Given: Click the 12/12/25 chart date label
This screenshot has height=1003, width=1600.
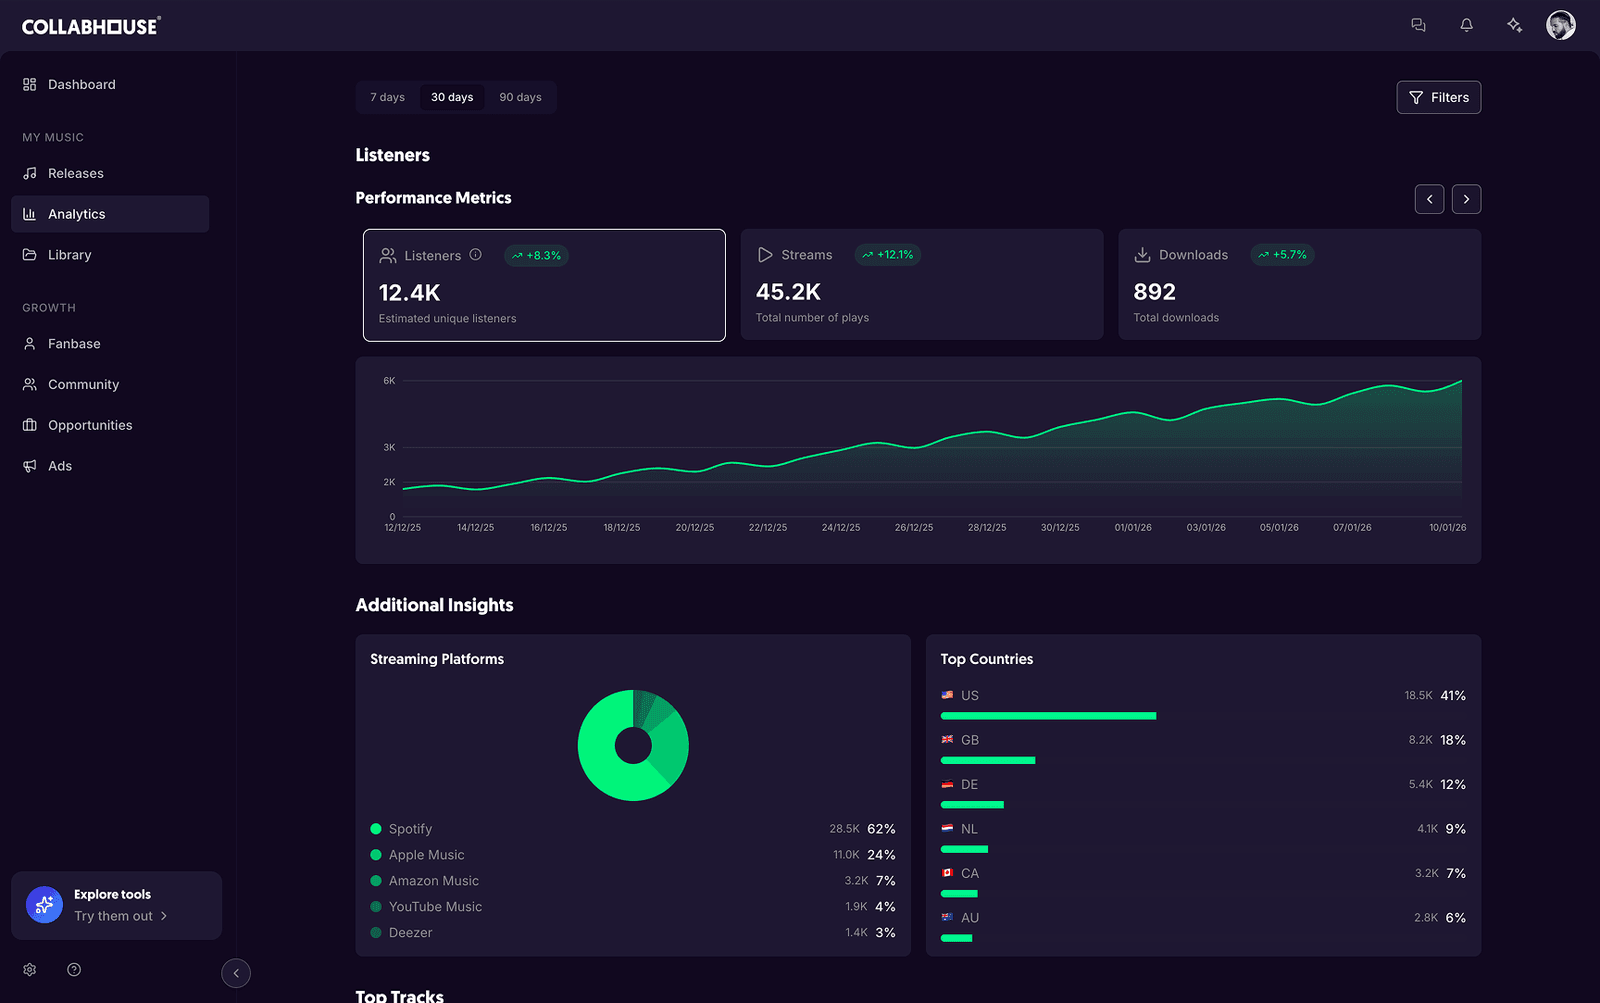Looking at the screenshot, I should tap(403, 527).
